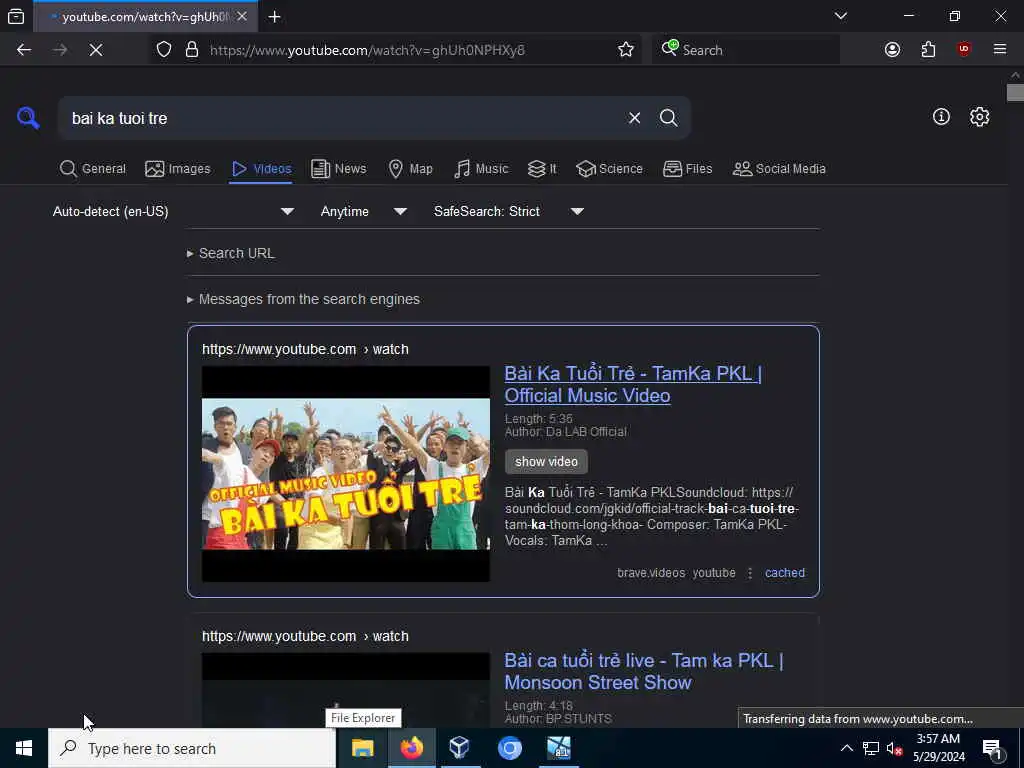Click the network tray icon
The height and width of the screenshot is (768, 1024).
pyautogui.click(x=871, y=748)
